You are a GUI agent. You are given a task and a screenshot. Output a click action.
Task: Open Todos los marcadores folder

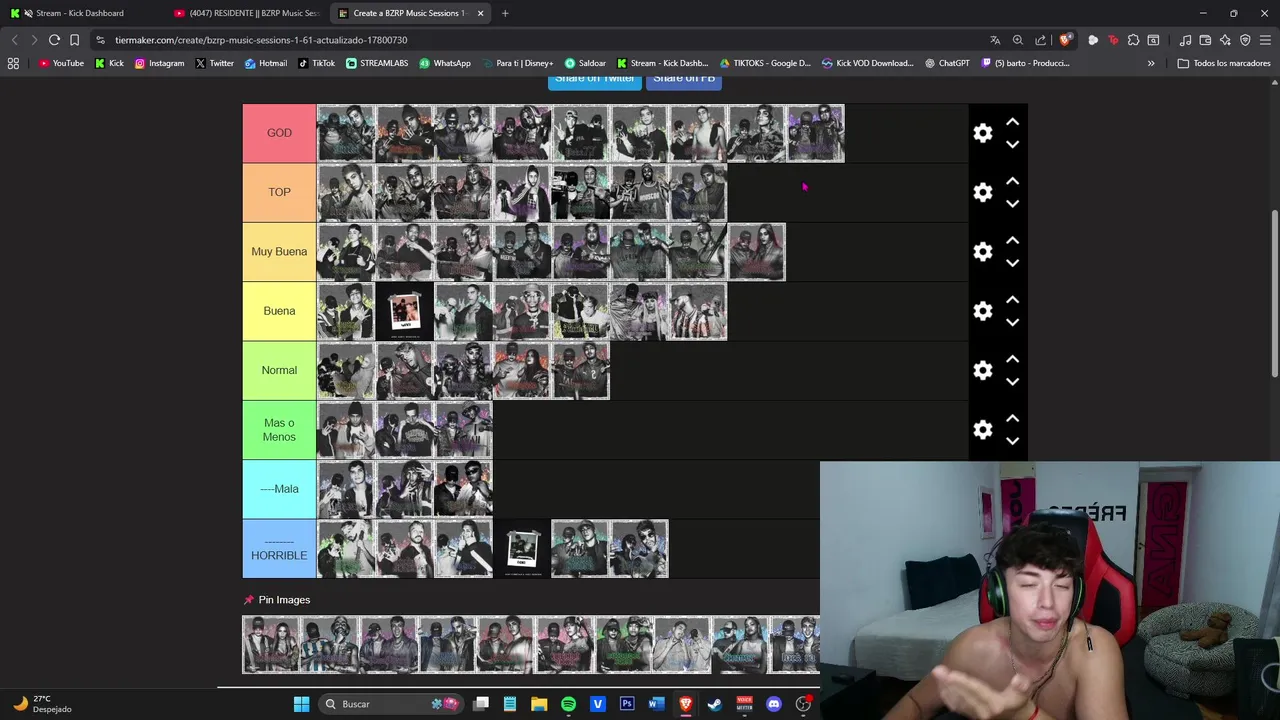click(x=1224, y=63)
